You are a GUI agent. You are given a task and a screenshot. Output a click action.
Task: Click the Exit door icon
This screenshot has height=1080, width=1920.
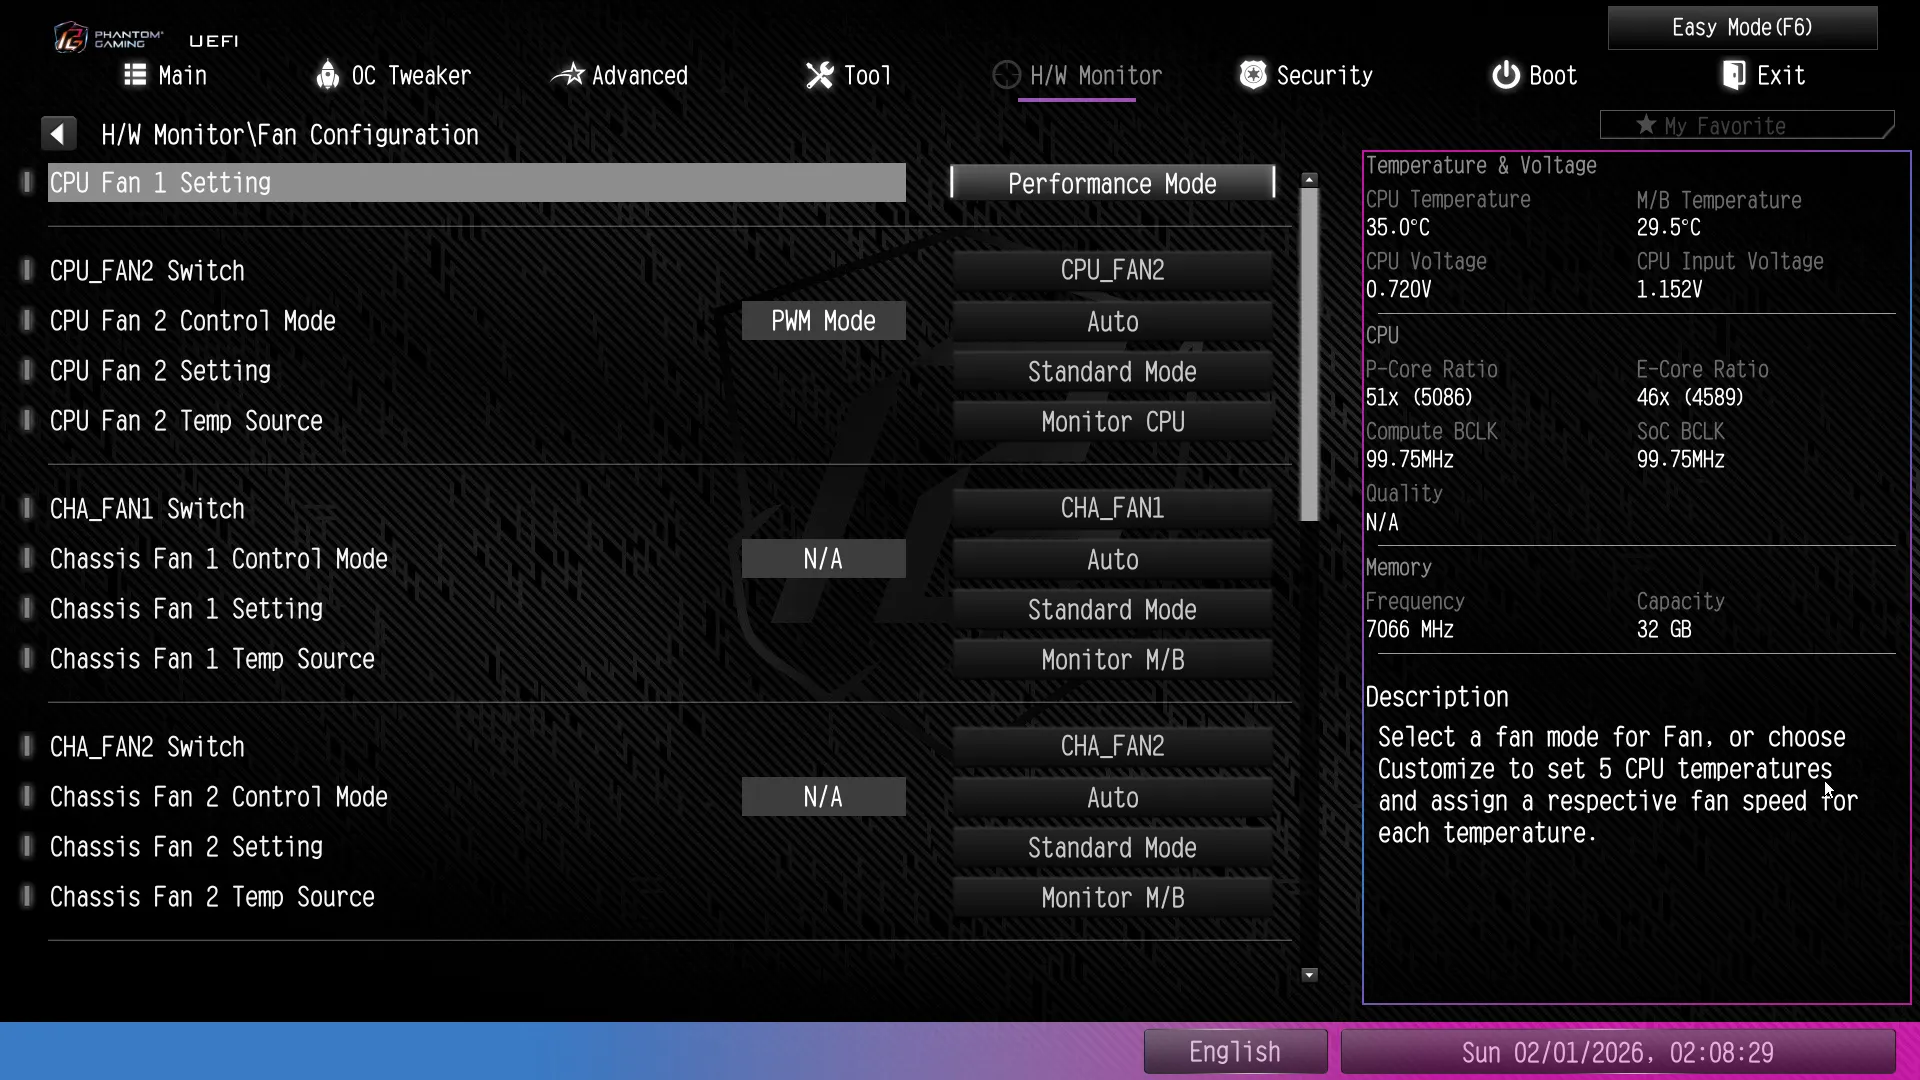tap(1734, 75)
